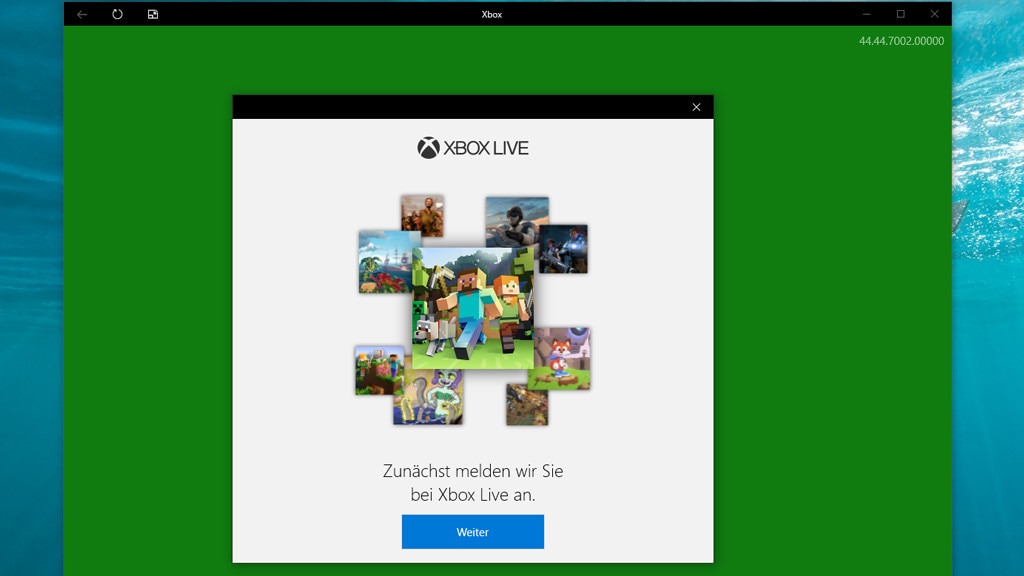Refresh the Xbox app with reload icon
The image size is (1024, 576).
pyautogui.click(x=118, y=14)
